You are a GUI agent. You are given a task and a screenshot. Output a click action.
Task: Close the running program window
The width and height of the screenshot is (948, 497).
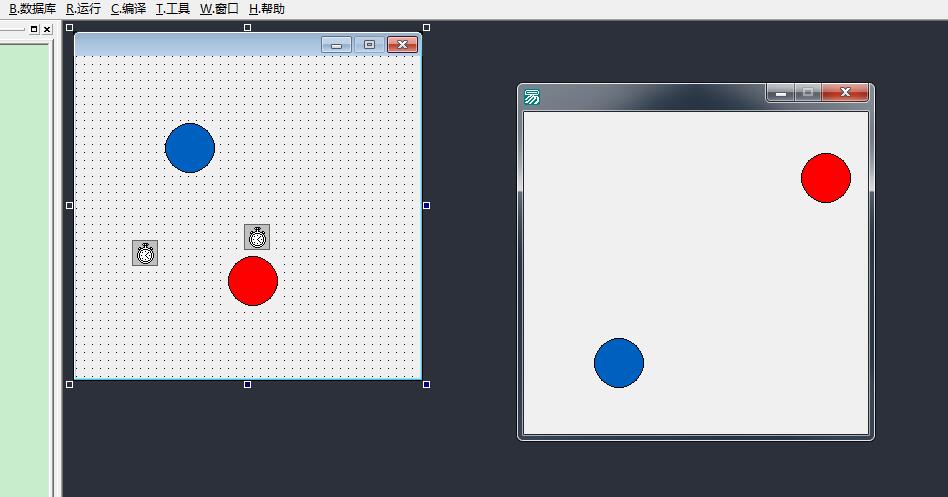(845, 93)
